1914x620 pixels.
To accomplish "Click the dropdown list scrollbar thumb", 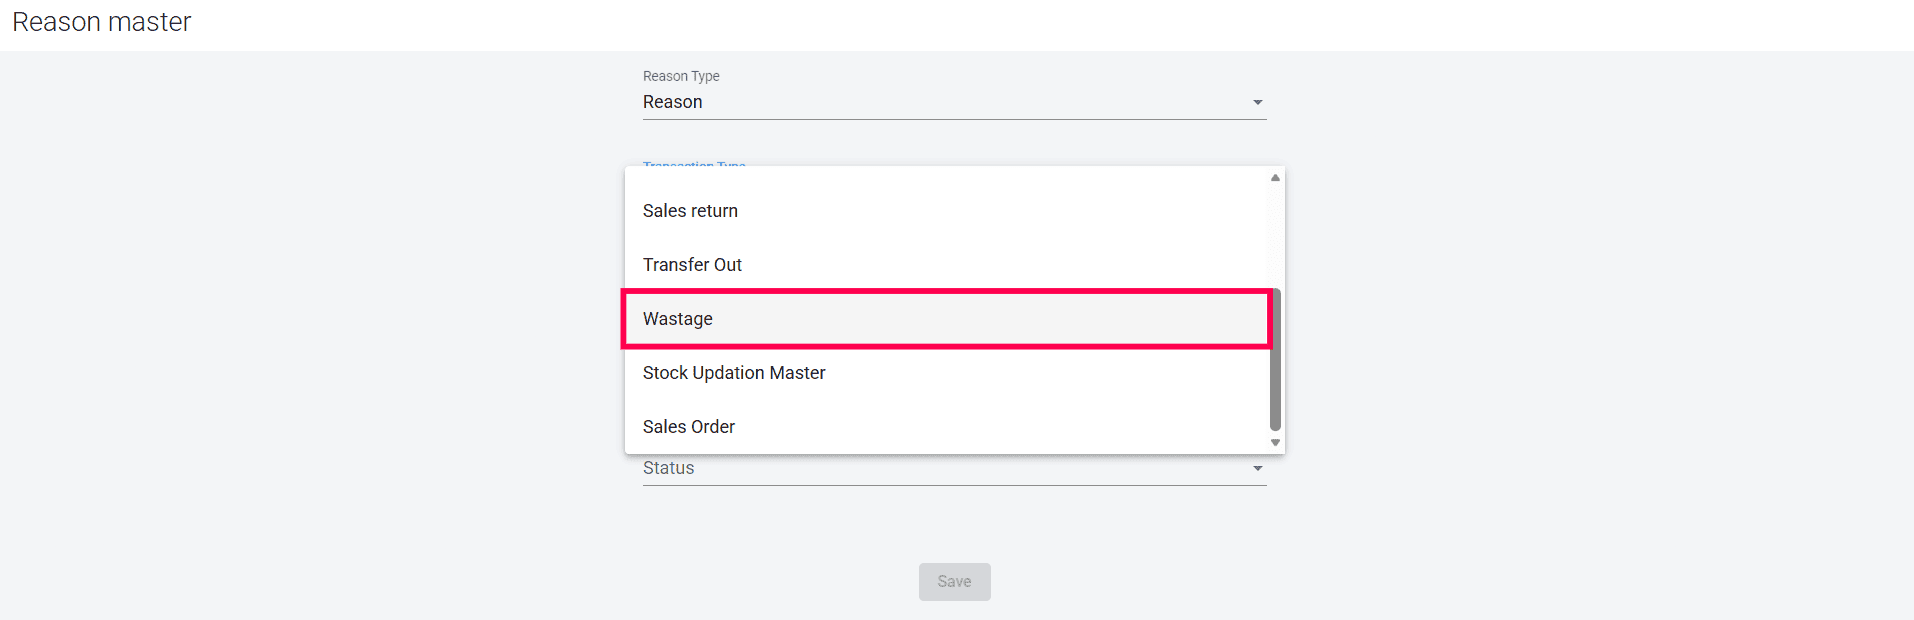I will tap(1275, 360).
